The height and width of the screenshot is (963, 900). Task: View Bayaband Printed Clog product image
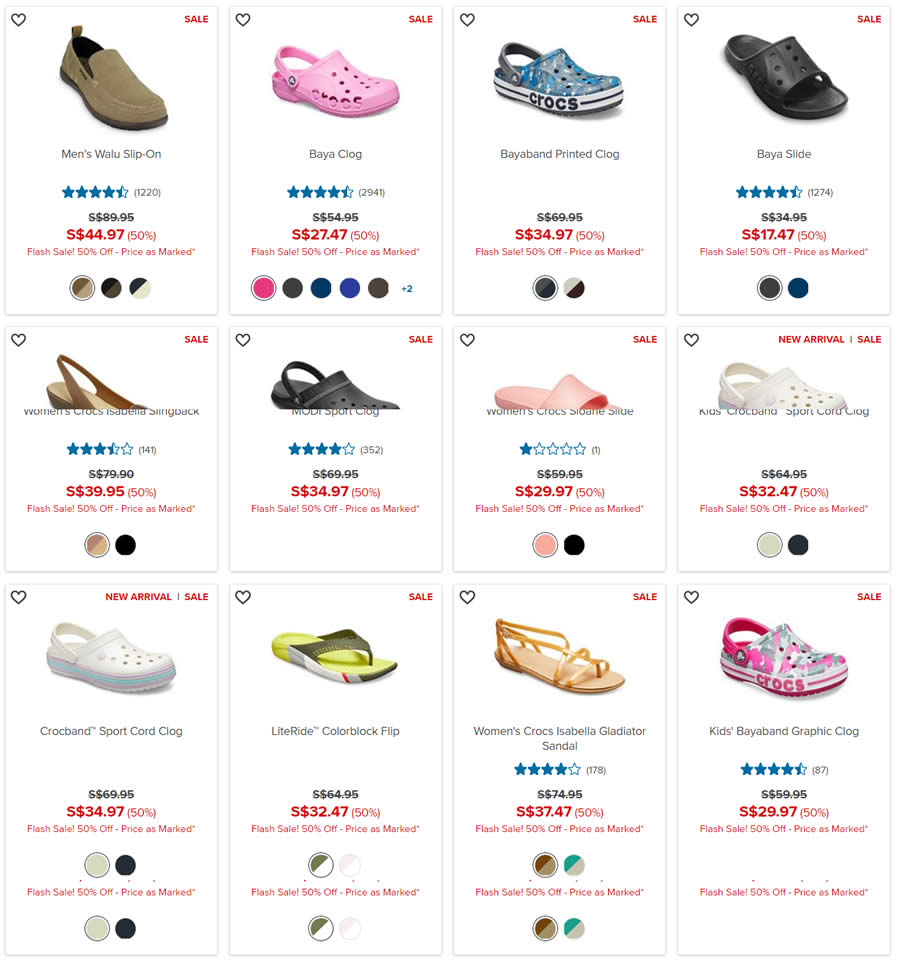coord(558,79)
